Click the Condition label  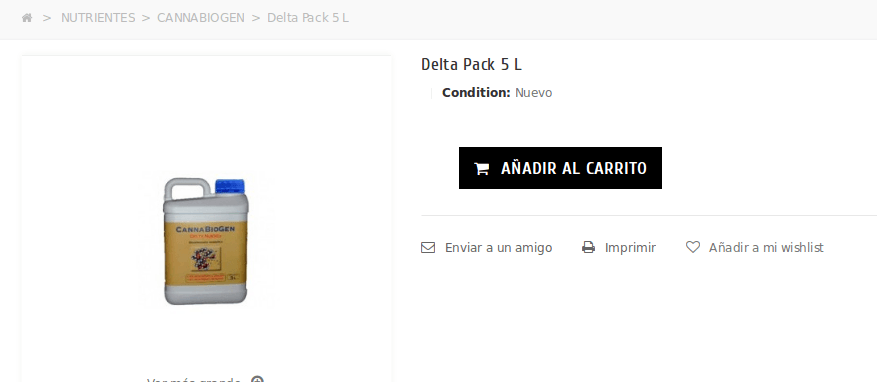tap(476, 93)
